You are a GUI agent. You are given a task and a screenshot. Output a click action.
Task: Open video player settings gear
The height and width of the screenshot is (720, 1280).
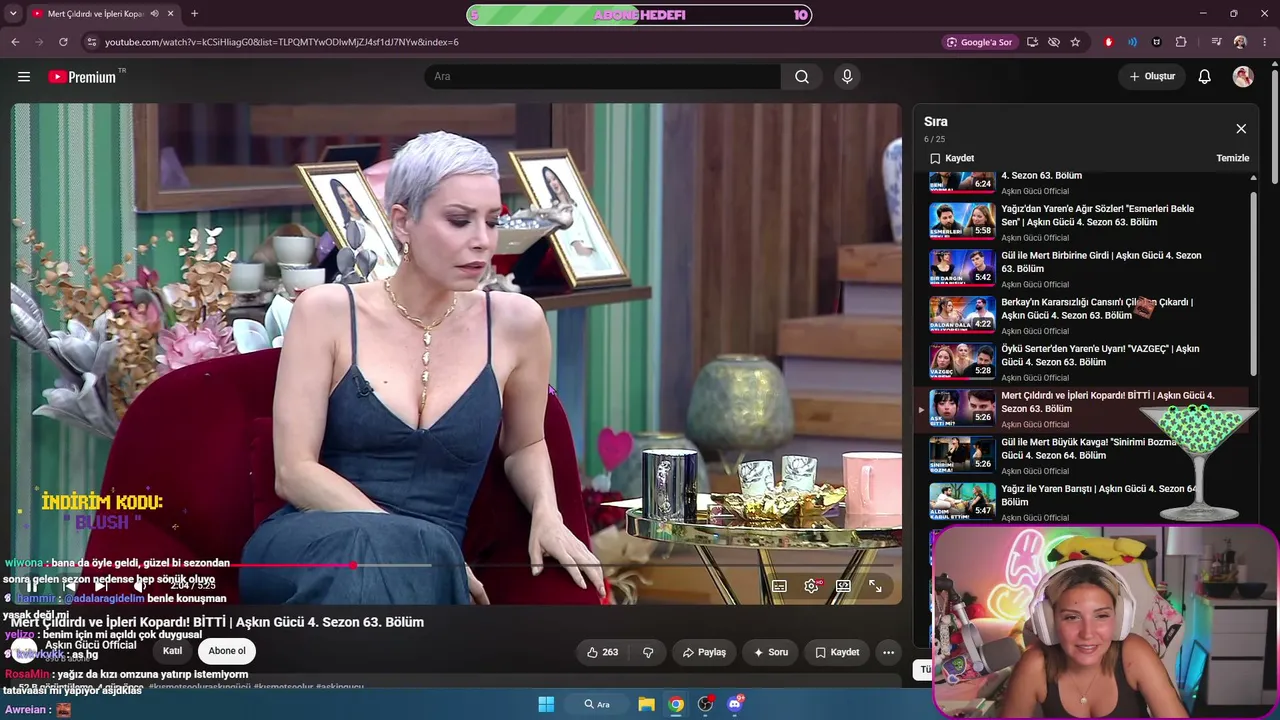point(811,586)
